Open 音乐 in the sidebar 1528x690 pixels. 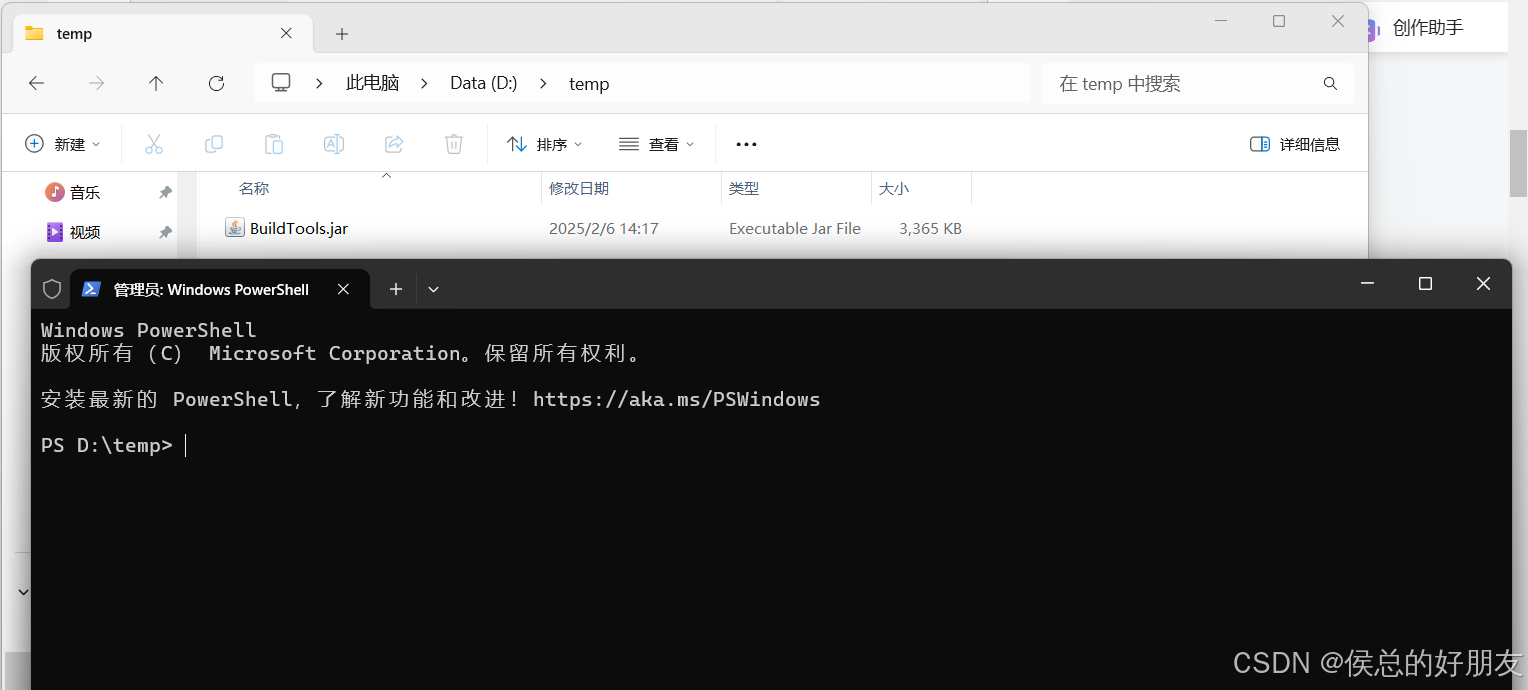[85, 192]
